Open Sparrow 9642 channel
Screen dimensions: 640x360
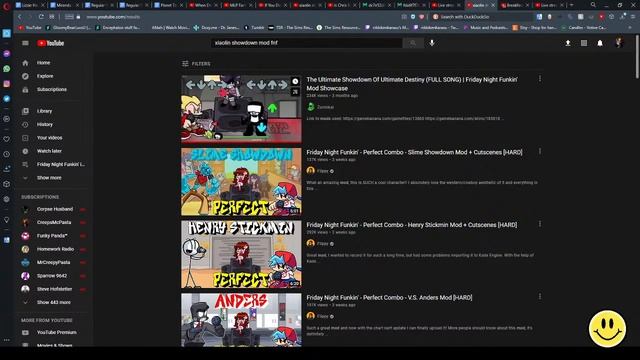click(51, 276)
